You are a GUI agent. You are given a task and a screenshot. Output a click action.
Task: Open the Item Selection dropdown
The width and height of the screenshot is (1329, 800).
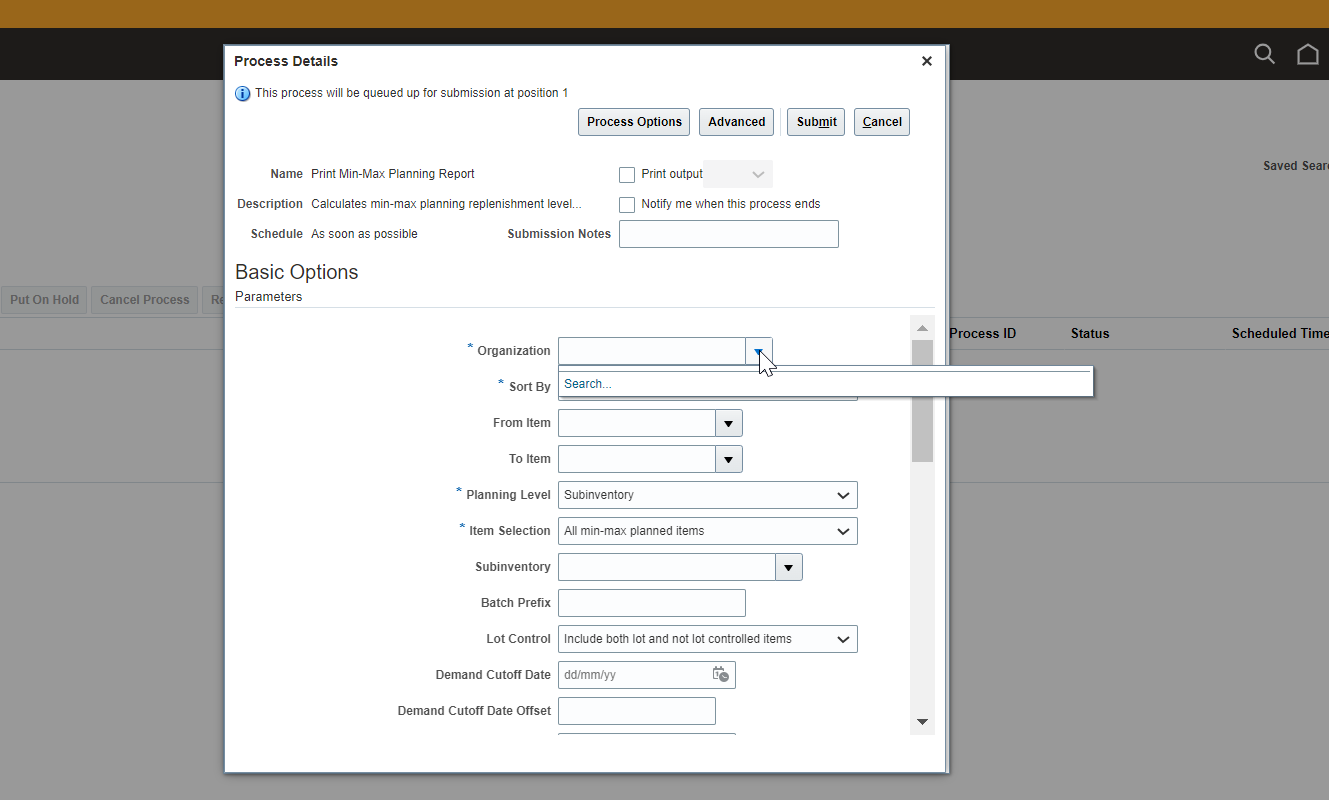845,531
